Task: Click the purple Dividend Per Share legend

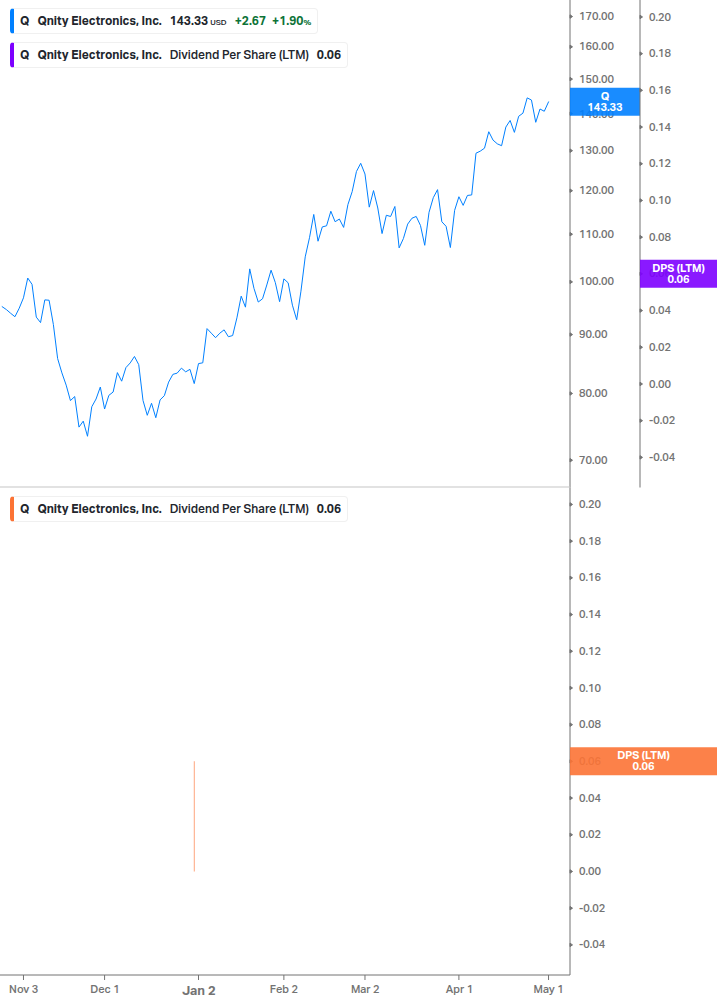Action: 178,55
